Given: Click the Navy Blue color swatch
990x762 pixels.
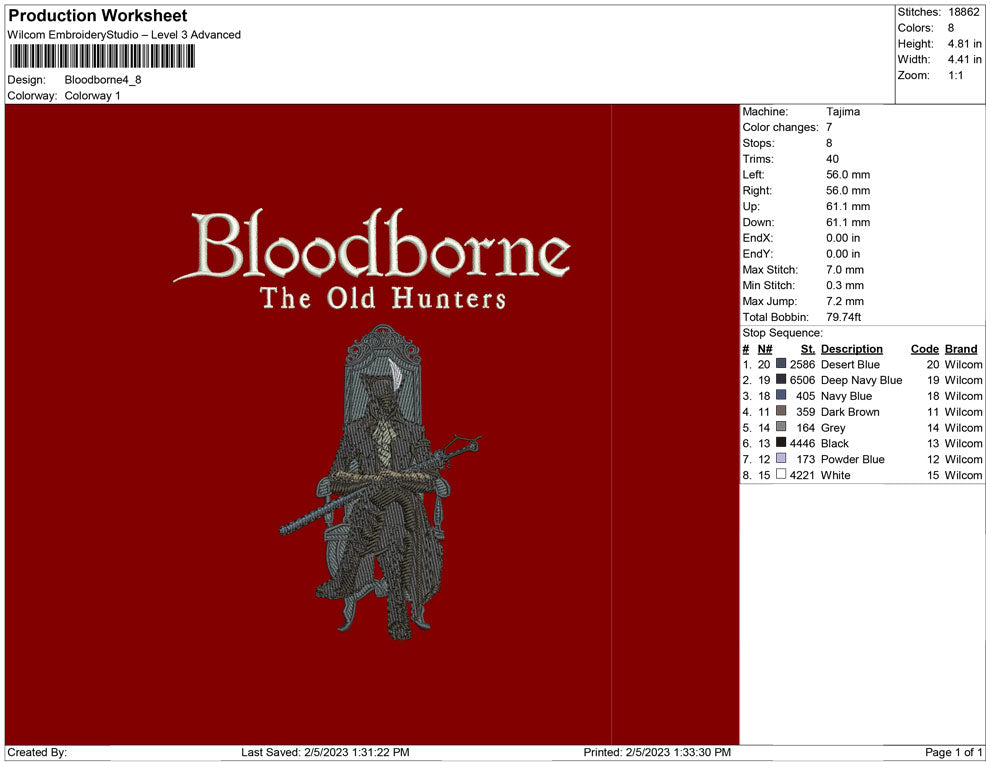Looking at the screenshot, I should tap(781, 395).
